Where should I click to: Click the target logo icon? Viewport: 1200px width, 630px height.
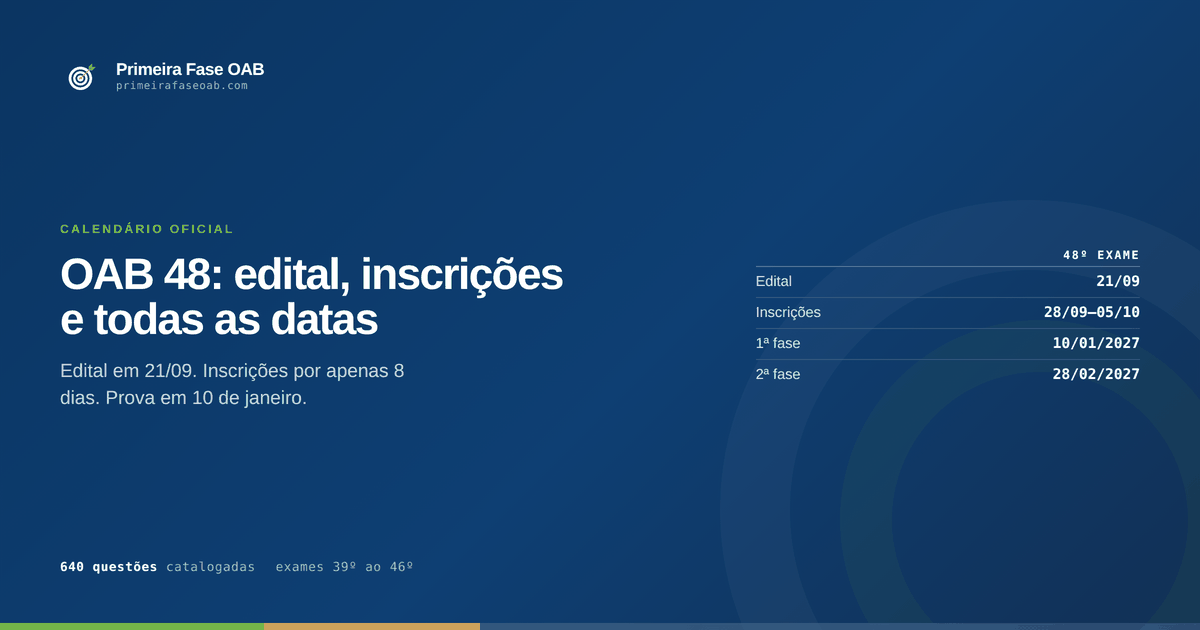tap(81, 77)
